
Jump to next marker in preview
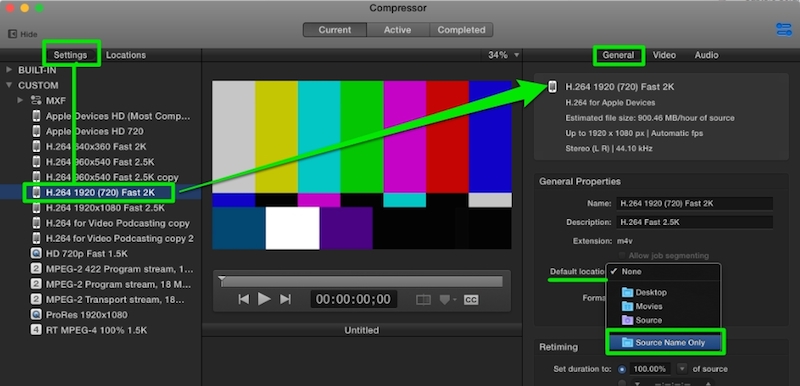[x=285, y=299]
